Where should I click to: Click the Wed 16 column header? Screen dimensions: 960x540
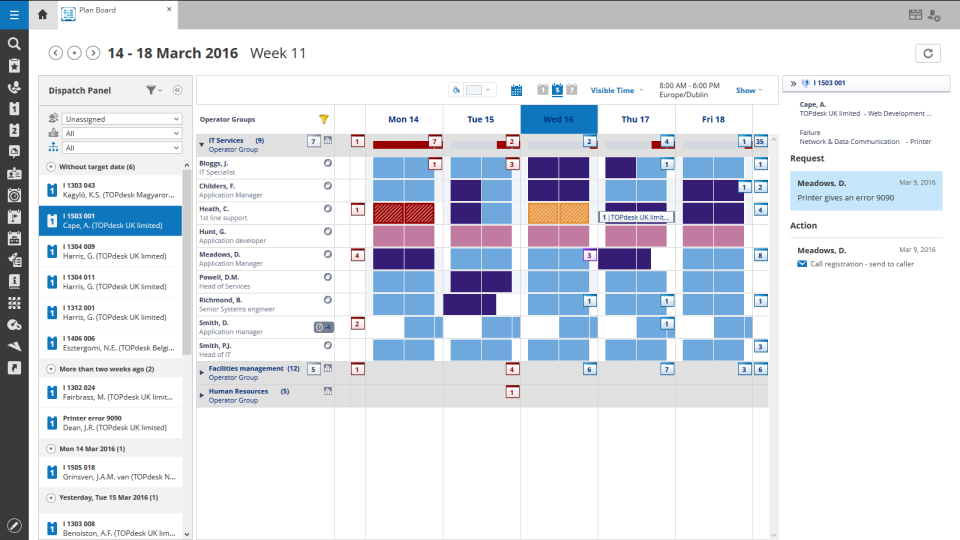click(x=559, y=119)
